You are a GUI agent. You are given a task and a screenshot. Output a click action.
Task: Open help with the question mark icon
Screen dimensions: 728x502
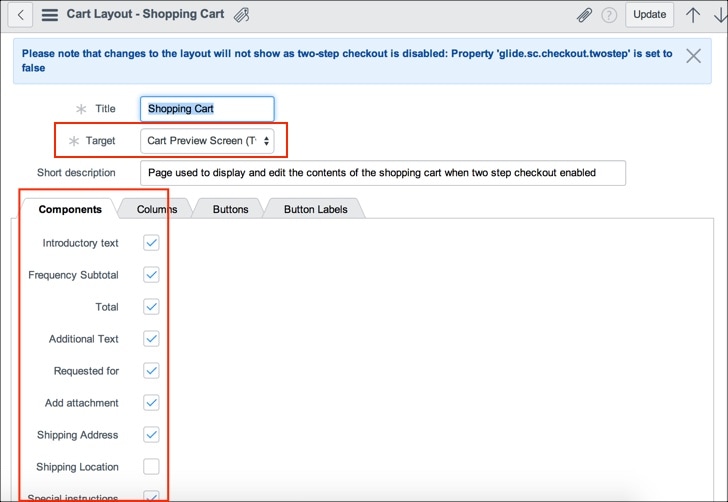609,15
